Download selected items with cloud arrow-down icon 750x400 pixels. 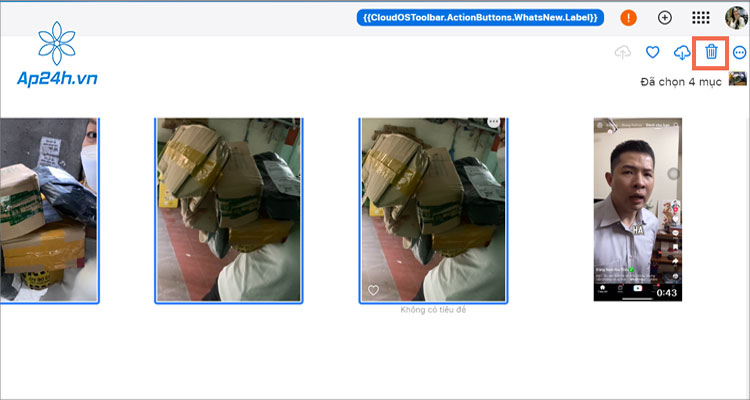pyautogui.click(x=682, y=53)
